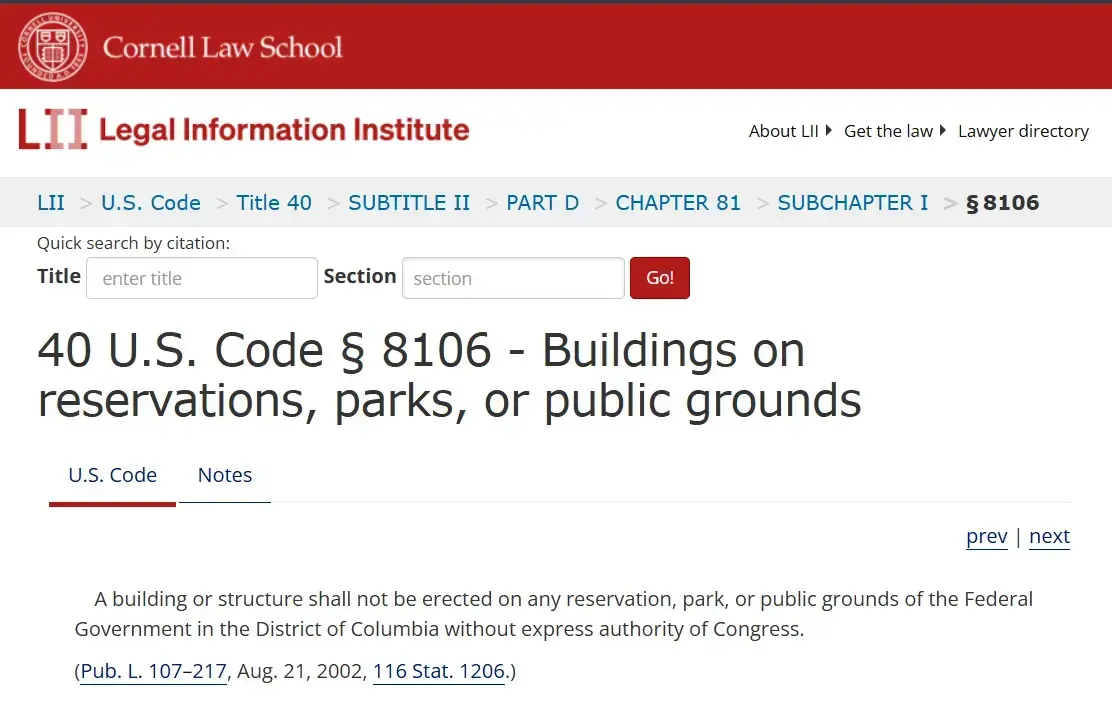Go to LII breadcrumb link
Image resolution: width=1112 pixels, height=703 pixels.
[51, 203]
